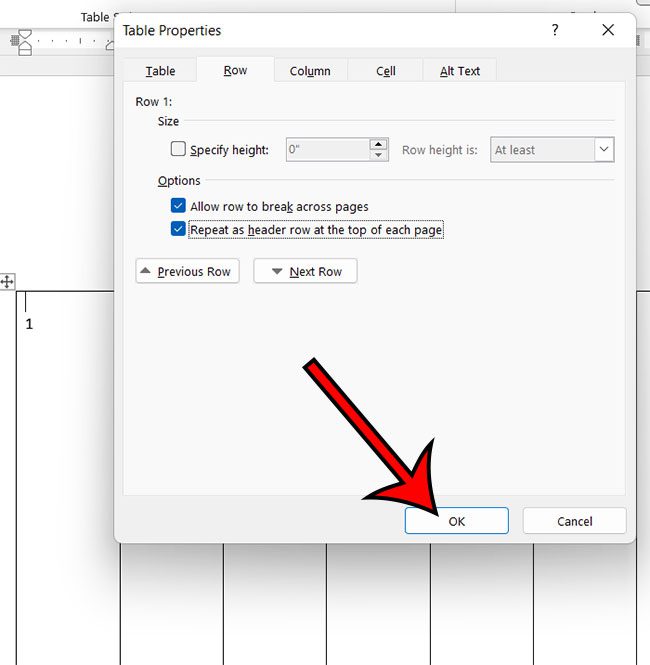Click the down arrow of height spinner
650x665 pixels.
pyautogui.click(x=378, y=155)
